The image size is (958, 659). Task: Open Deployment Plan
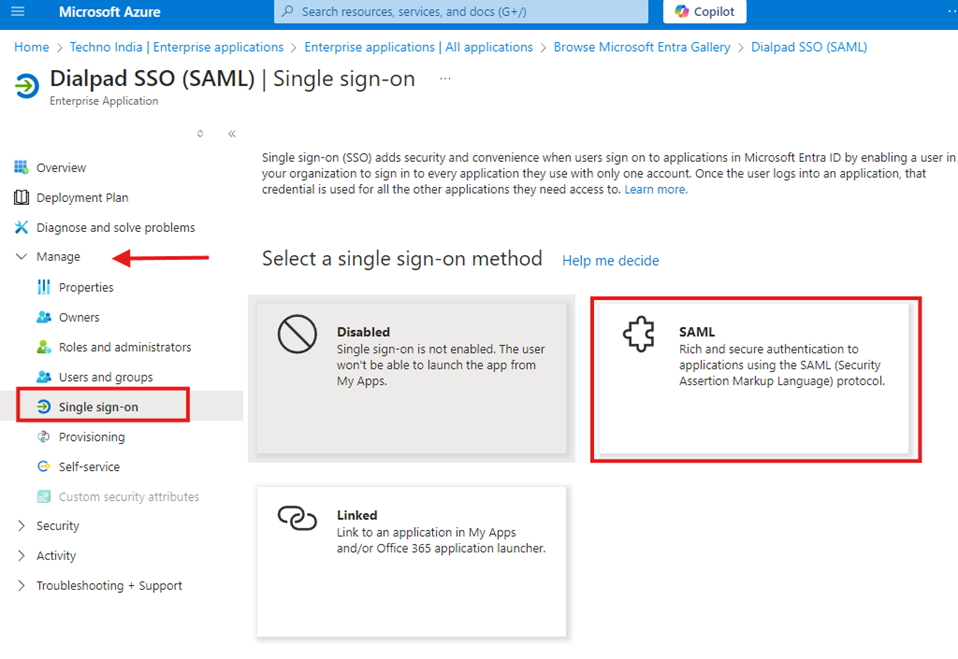pyautogui.click(x=82, y=197)
